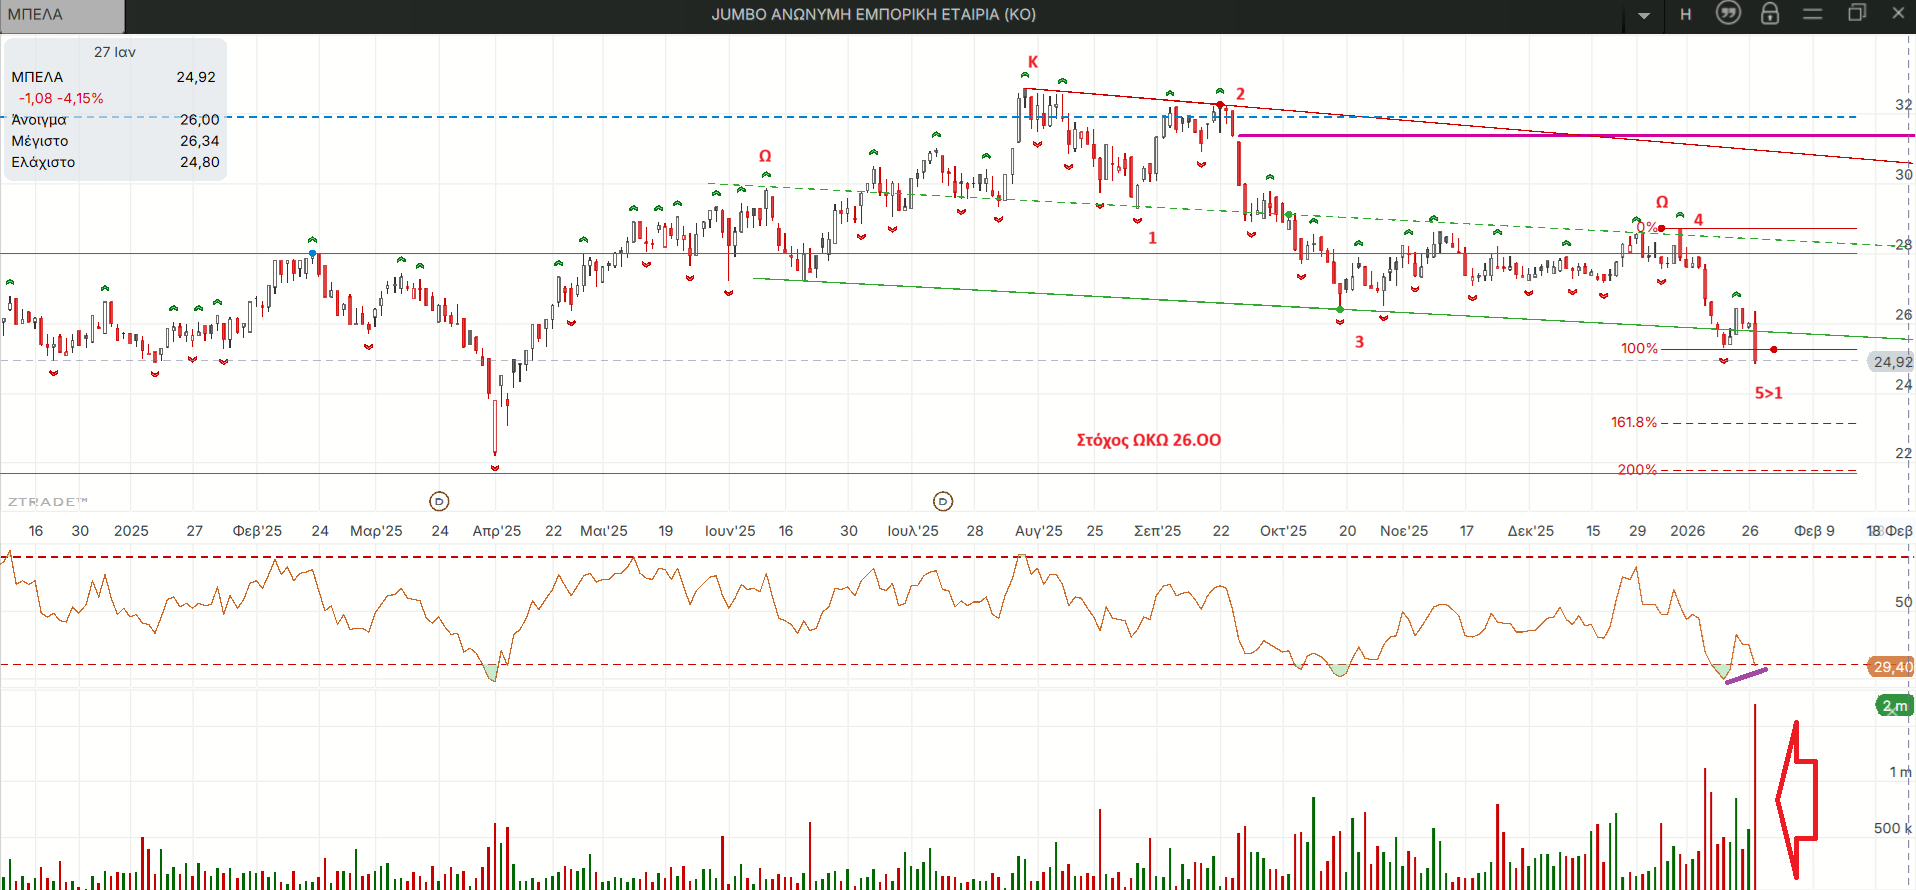Select the 'Στόχος ΩΚΩ 26.00' text annotation
Screen dimensions: 1916x890
pyautogui.click(x=1148, y=440)
